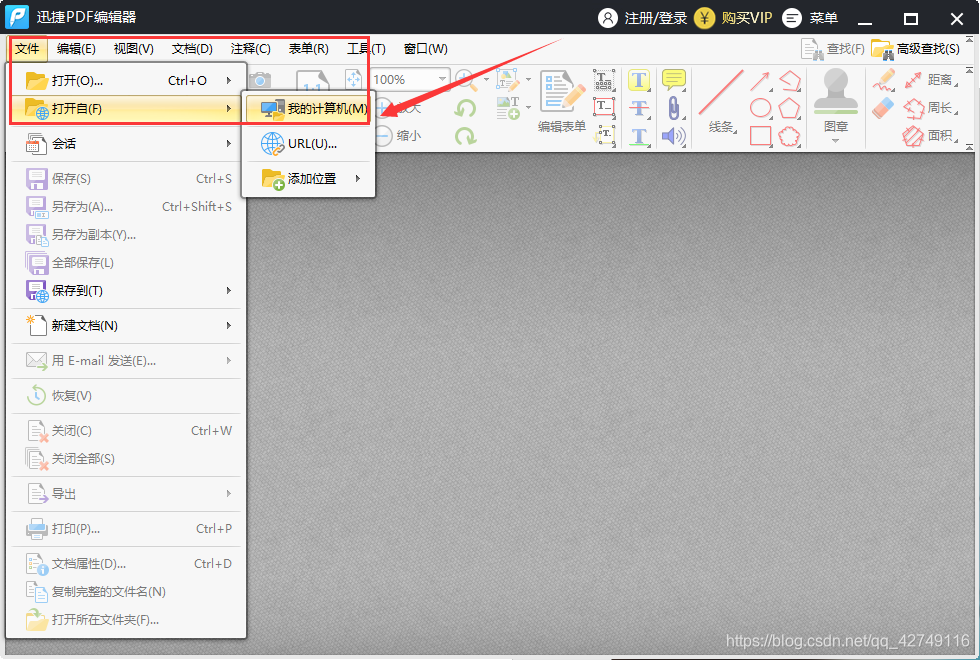Rotate view counterclockwise green arrow
Screen dimensions: 980x660
(465, 108)
